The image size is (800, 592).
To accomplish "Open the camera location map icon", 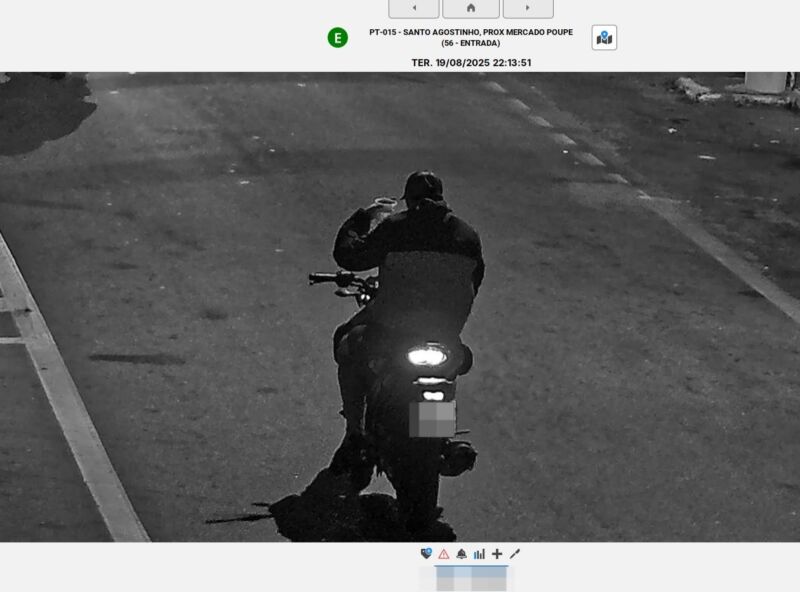I will click(x=604, y=38).
